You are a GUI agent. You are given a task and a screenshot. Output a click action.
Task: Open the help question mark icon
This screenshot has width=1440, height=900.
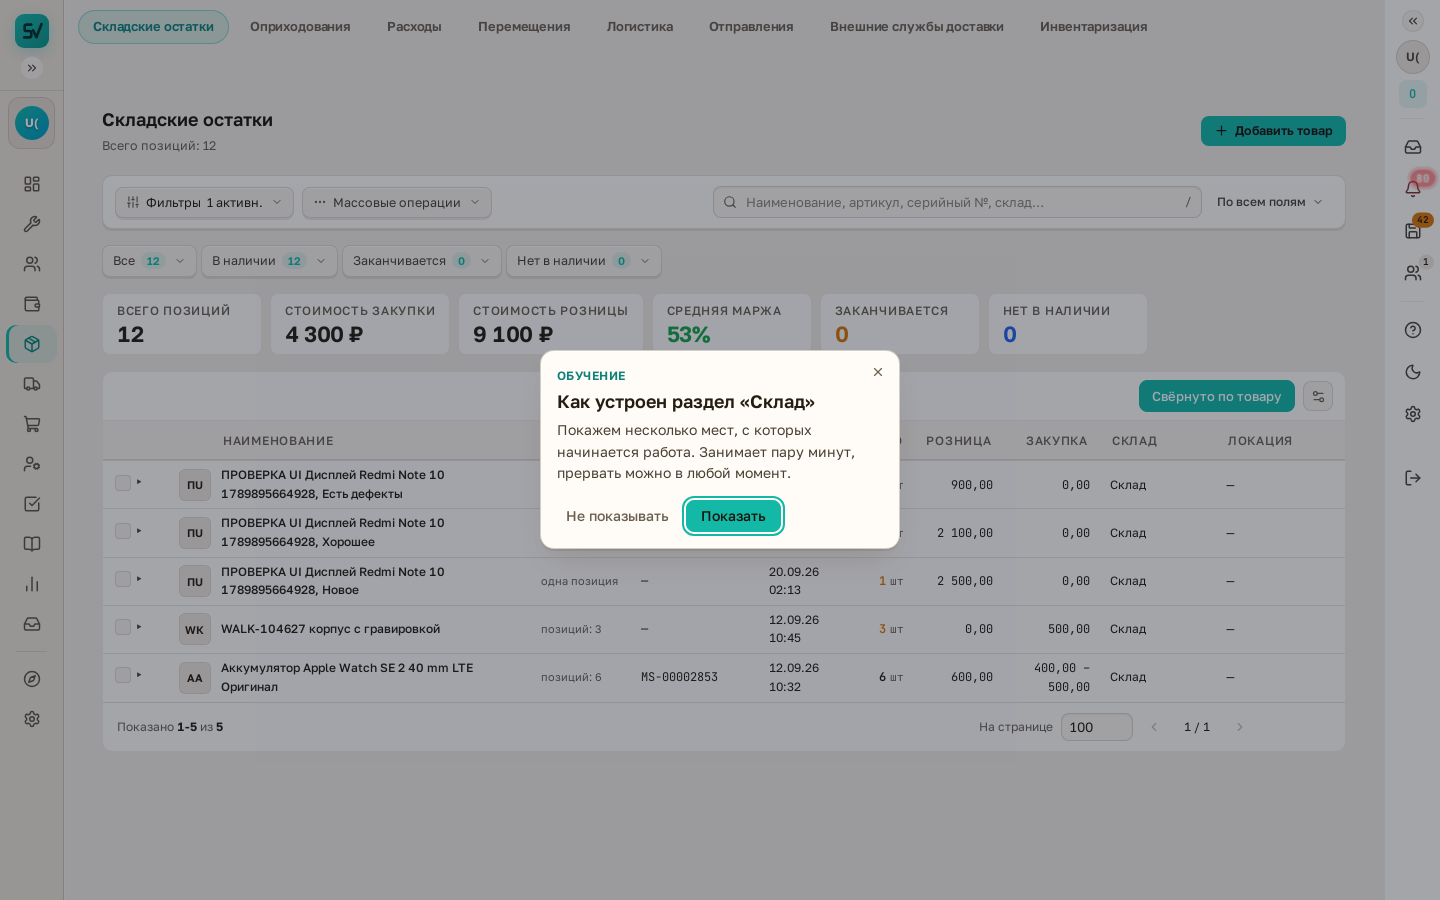point(1413,330)
